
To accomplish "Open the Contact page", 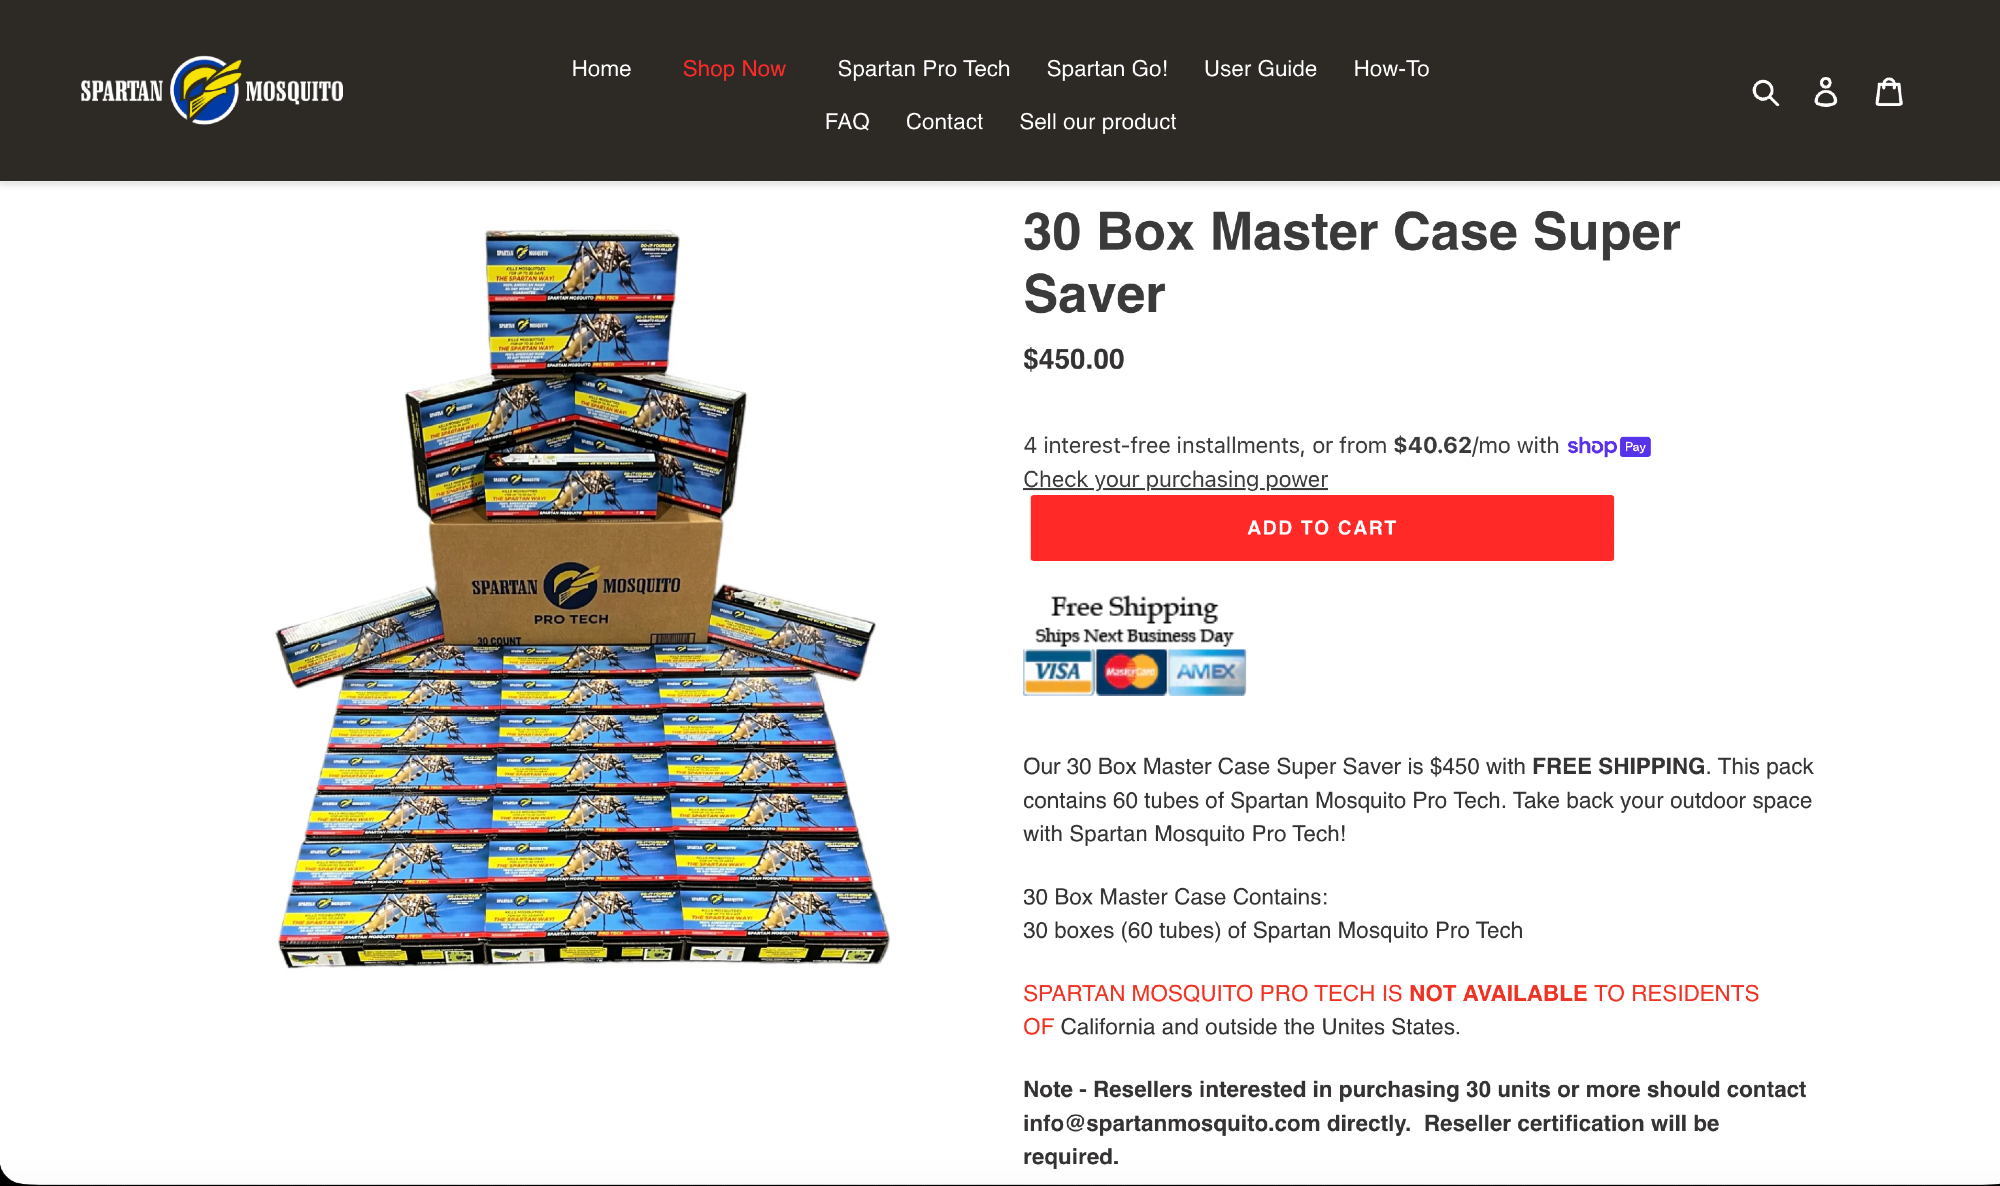I will [944, 121].
